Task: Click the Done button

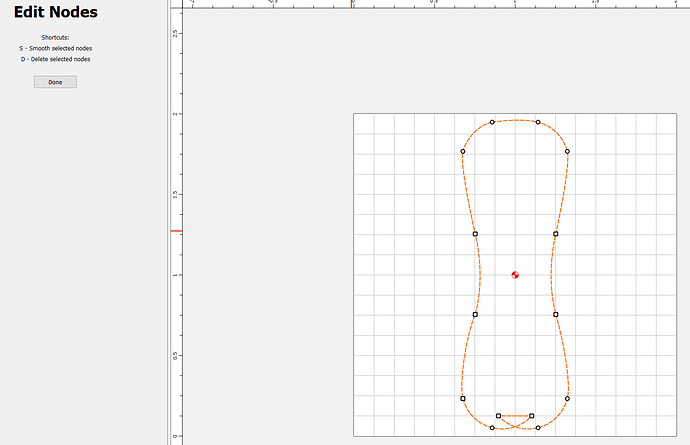Action: point(55,82)
